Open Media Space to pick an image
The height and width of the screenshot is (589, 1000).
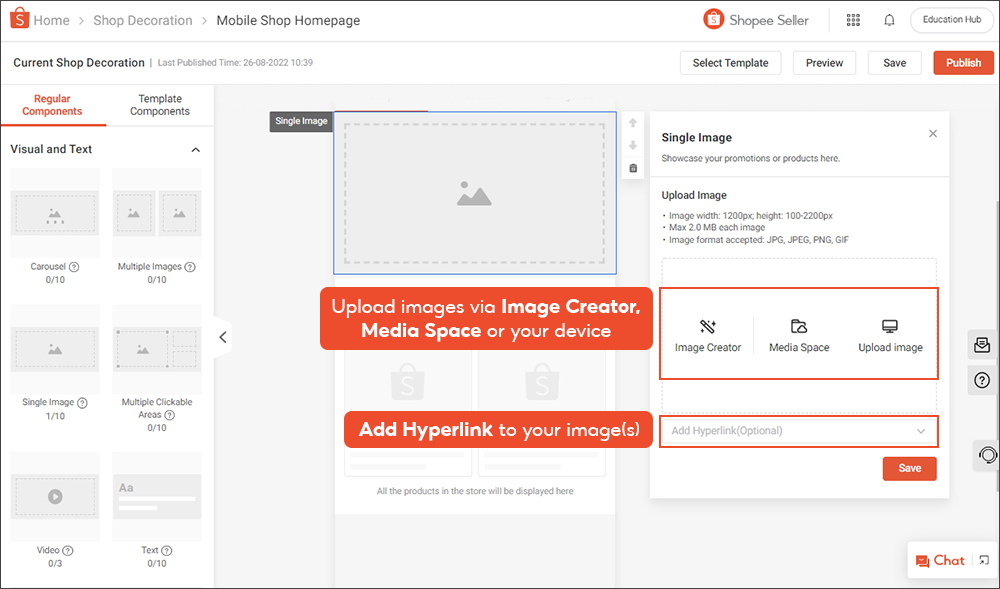tap(798, 327)
